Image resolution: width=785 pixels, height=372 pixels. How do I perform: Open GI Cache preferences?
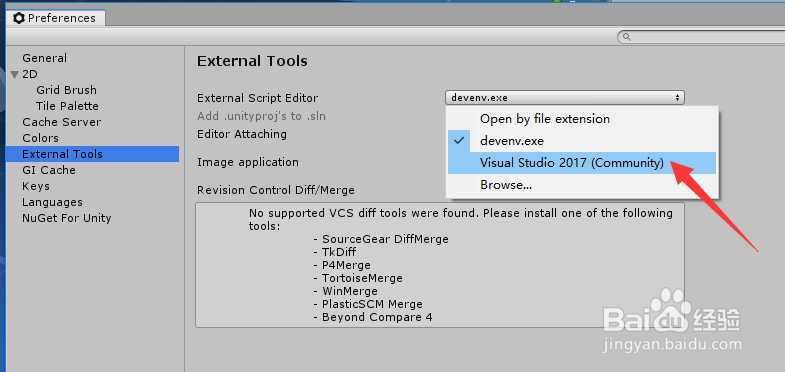point(49,170)
